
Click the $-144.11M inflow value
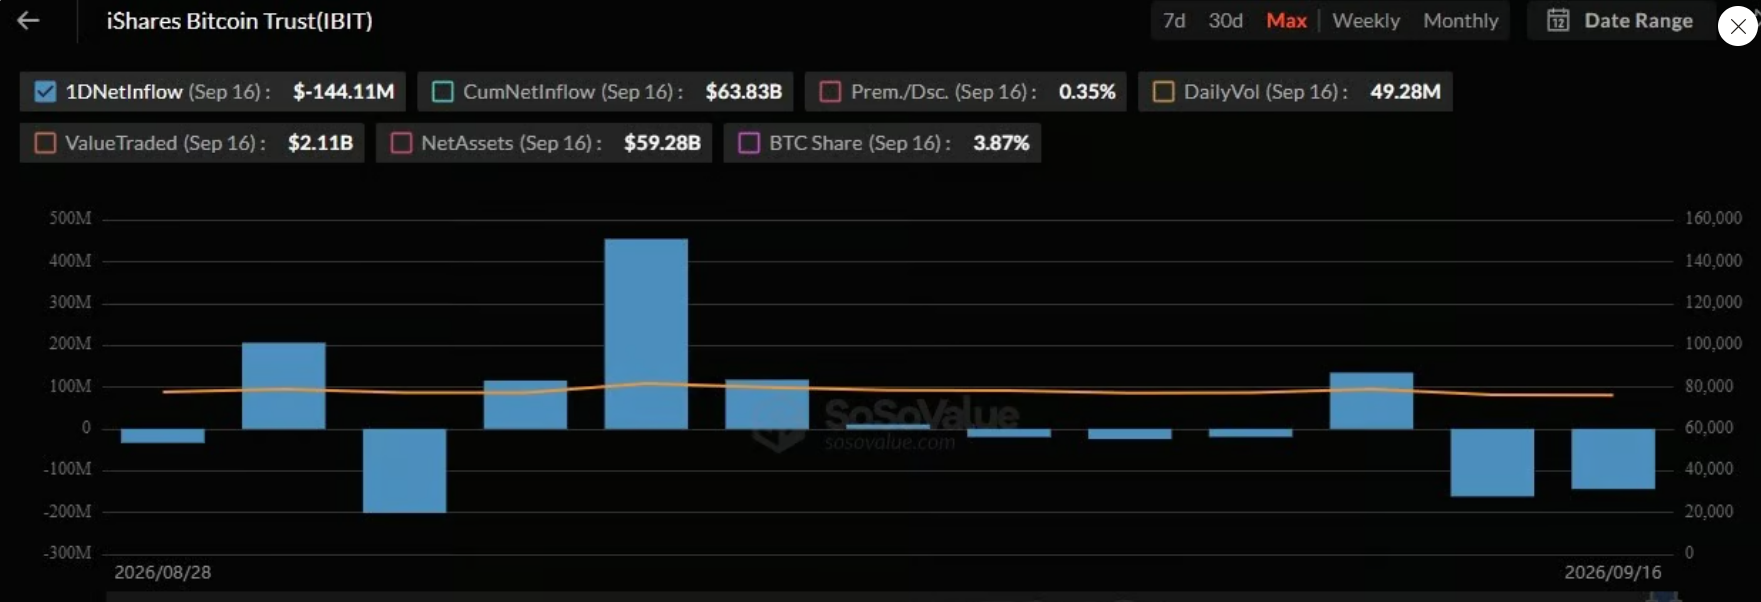(x=343, y=91)
